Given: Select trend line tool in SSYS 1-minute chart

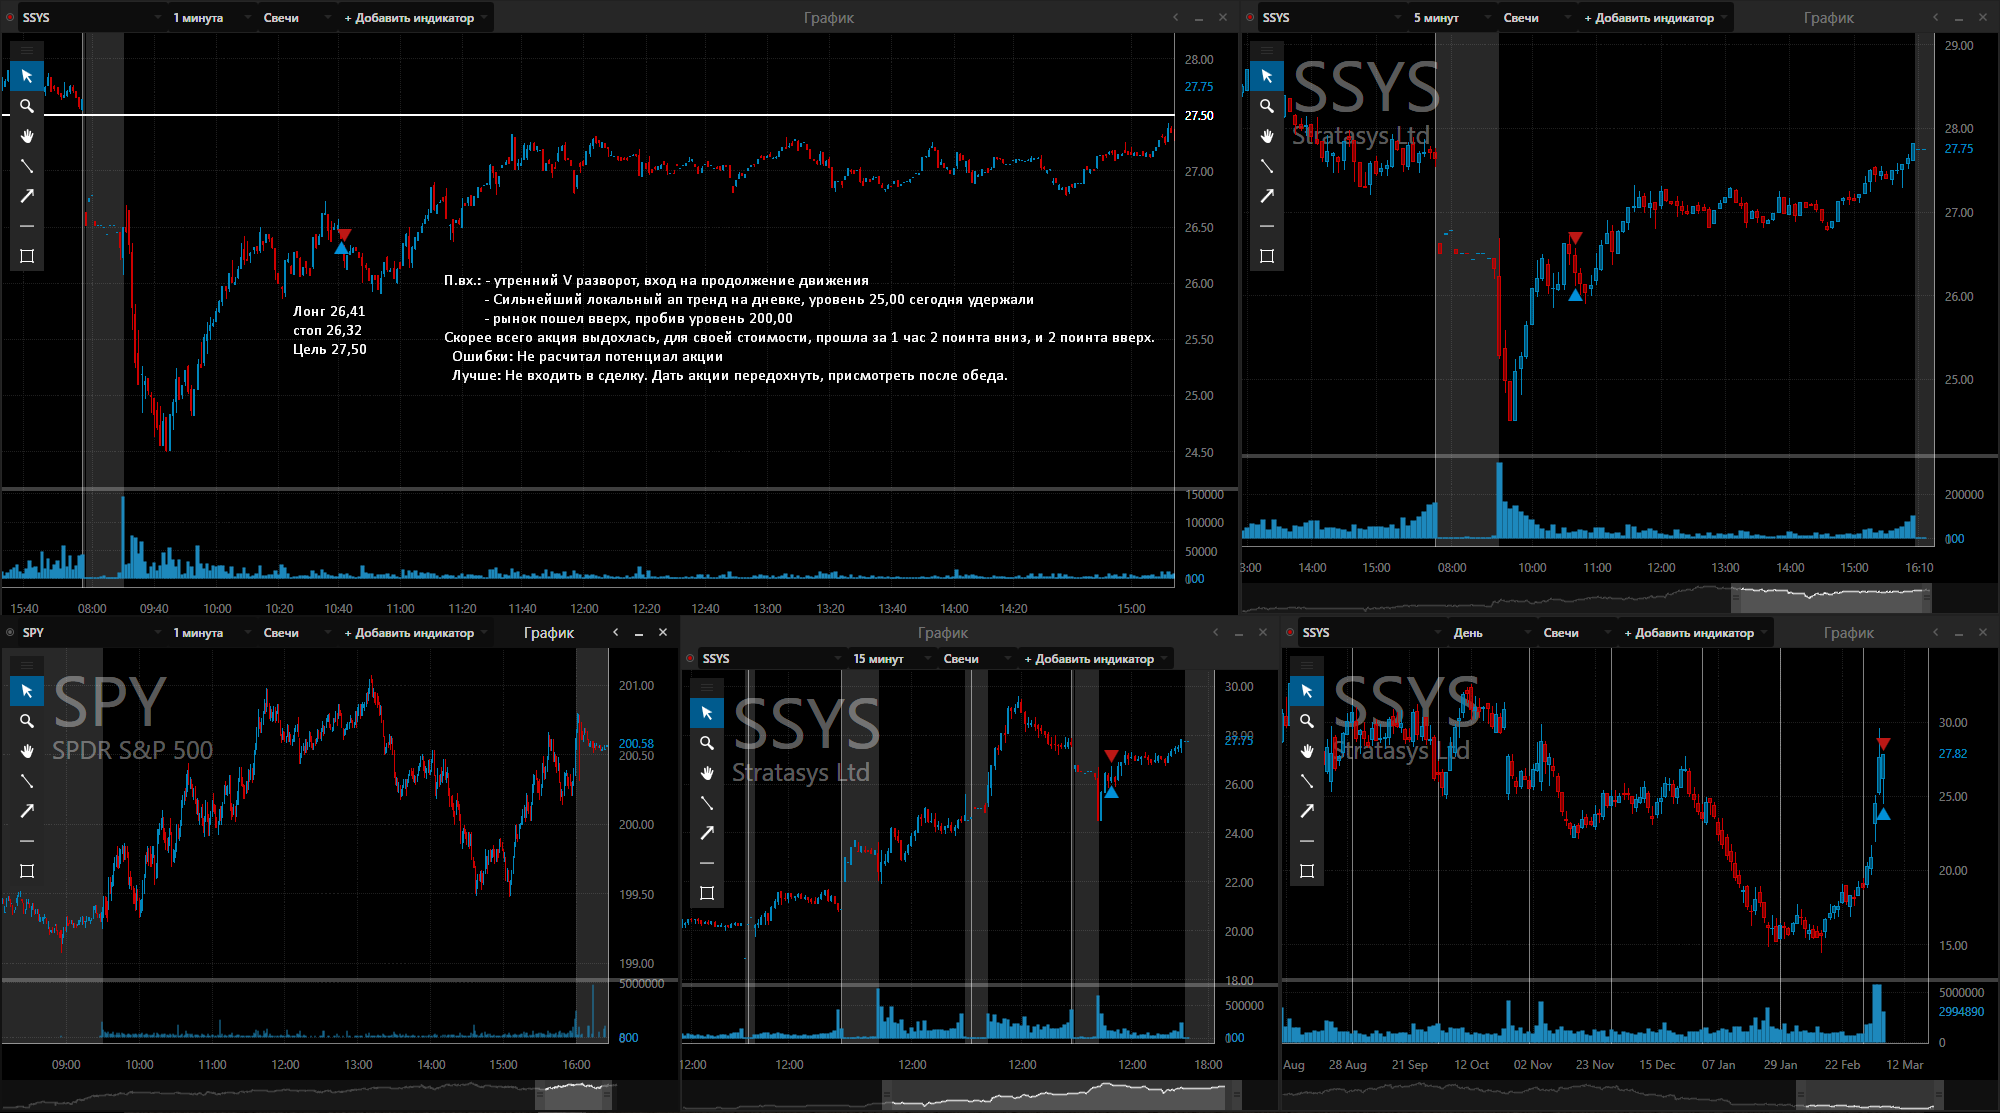Looking at the screenshot, I should pyautogui.click(x=27, y=166).
